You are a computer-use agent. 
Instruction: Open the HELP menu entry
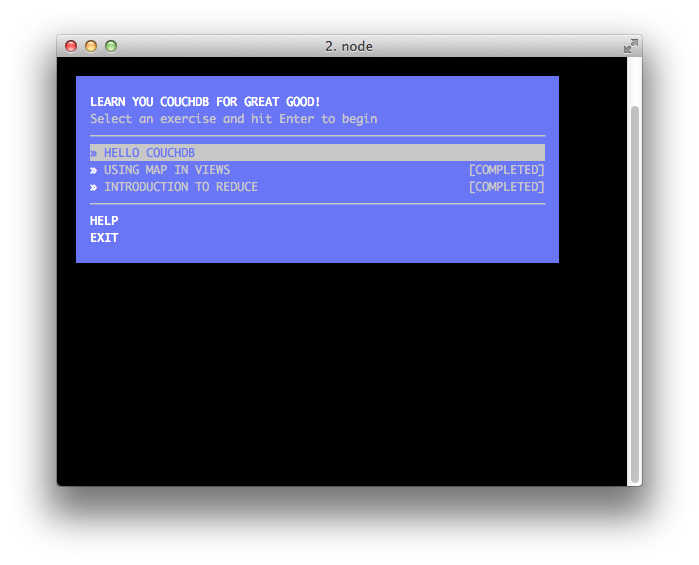(104, 221)
